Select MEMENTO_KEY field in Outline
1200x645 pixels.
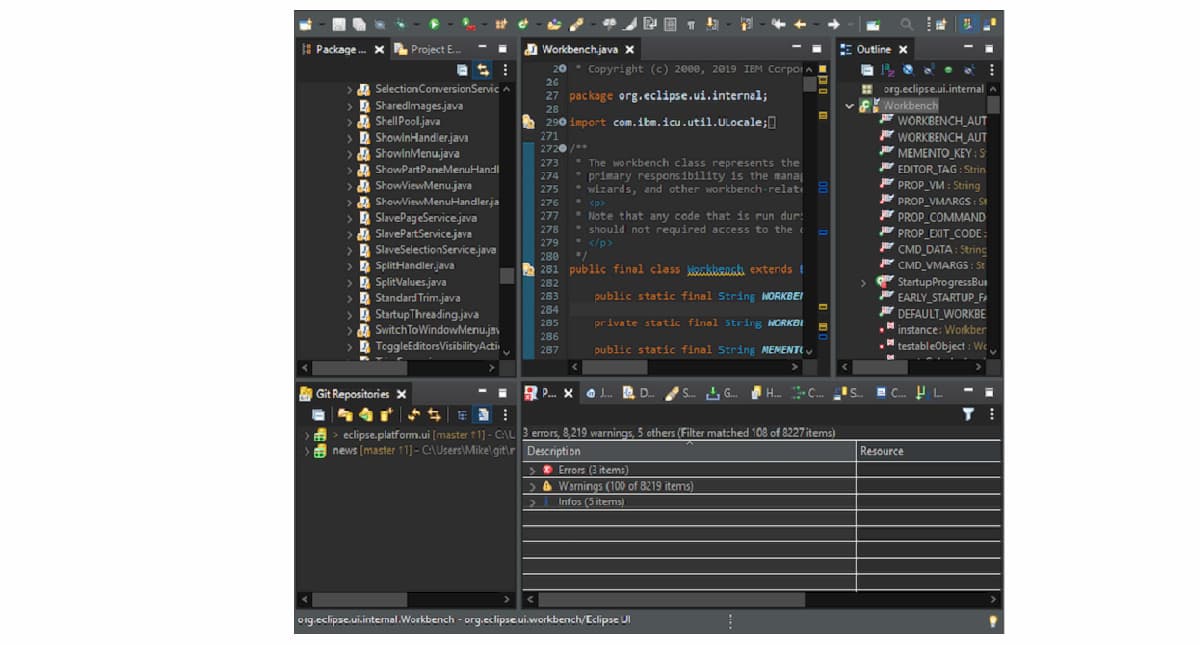(932, 153)
